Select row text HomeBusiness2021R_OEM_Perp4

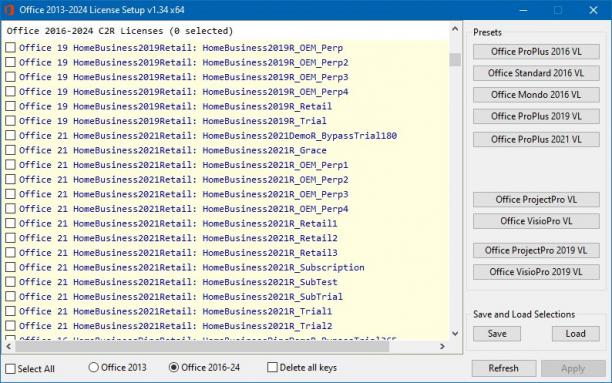pos(275,209)
